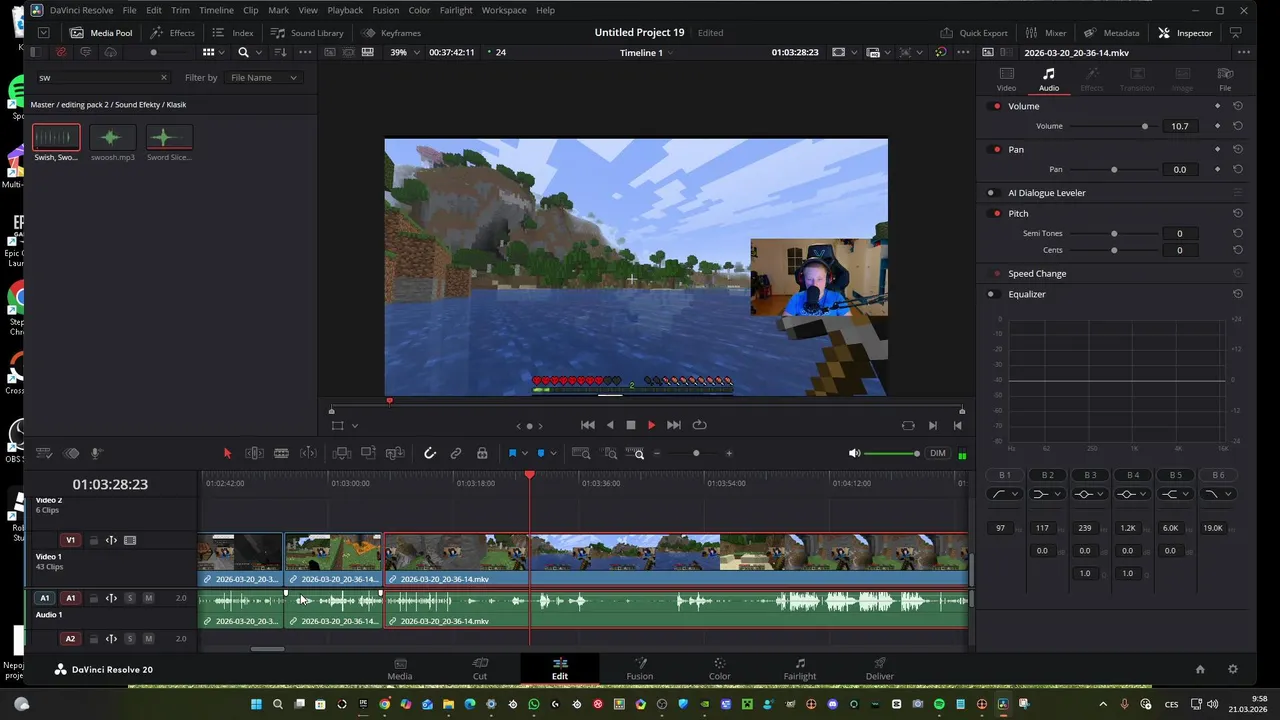
Task: Disable the Volume section toggle
Action: pyautogui.click(x=996, y=106)
